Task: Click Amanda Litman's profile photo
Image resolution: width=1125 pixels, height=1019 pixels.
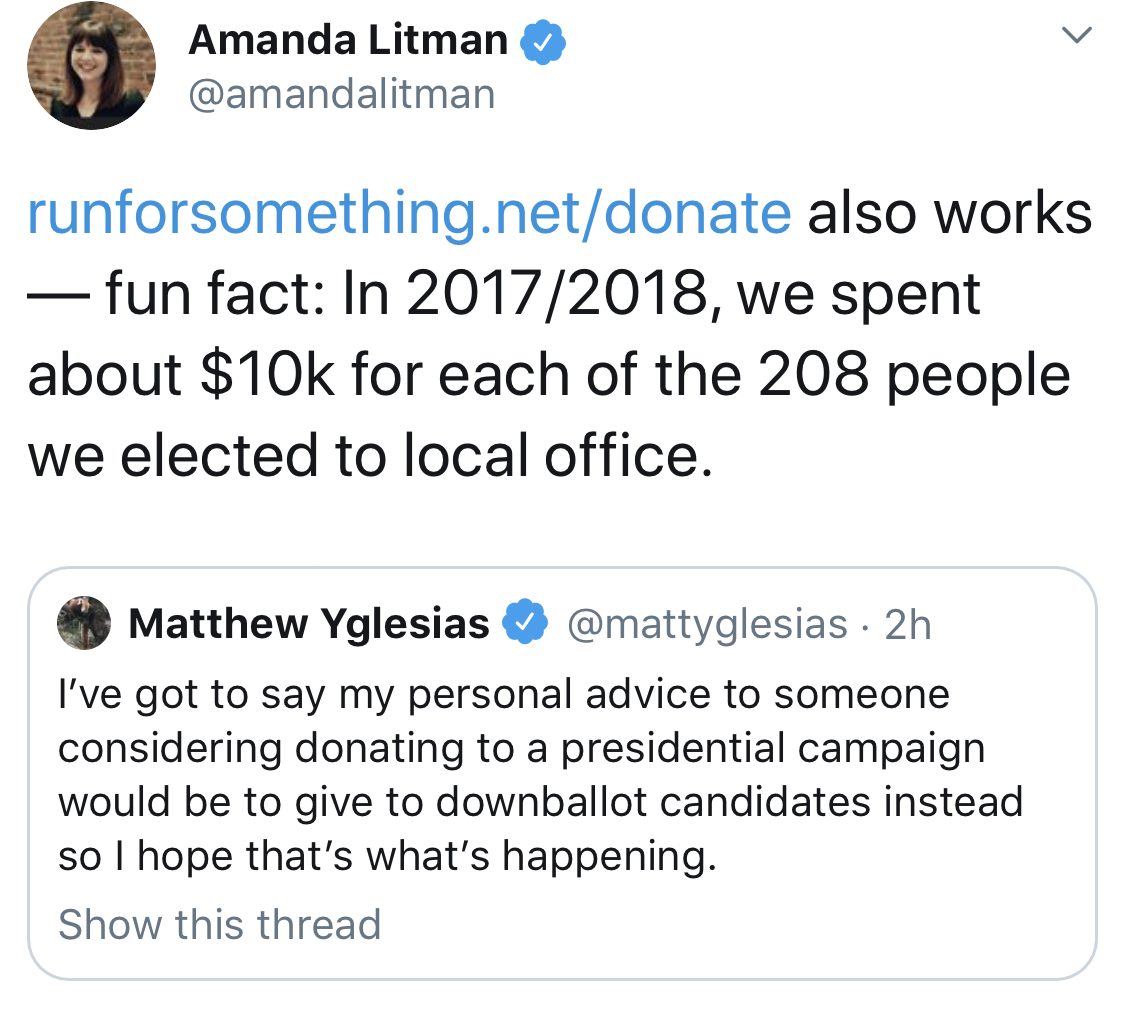Action: click(91, 67)
